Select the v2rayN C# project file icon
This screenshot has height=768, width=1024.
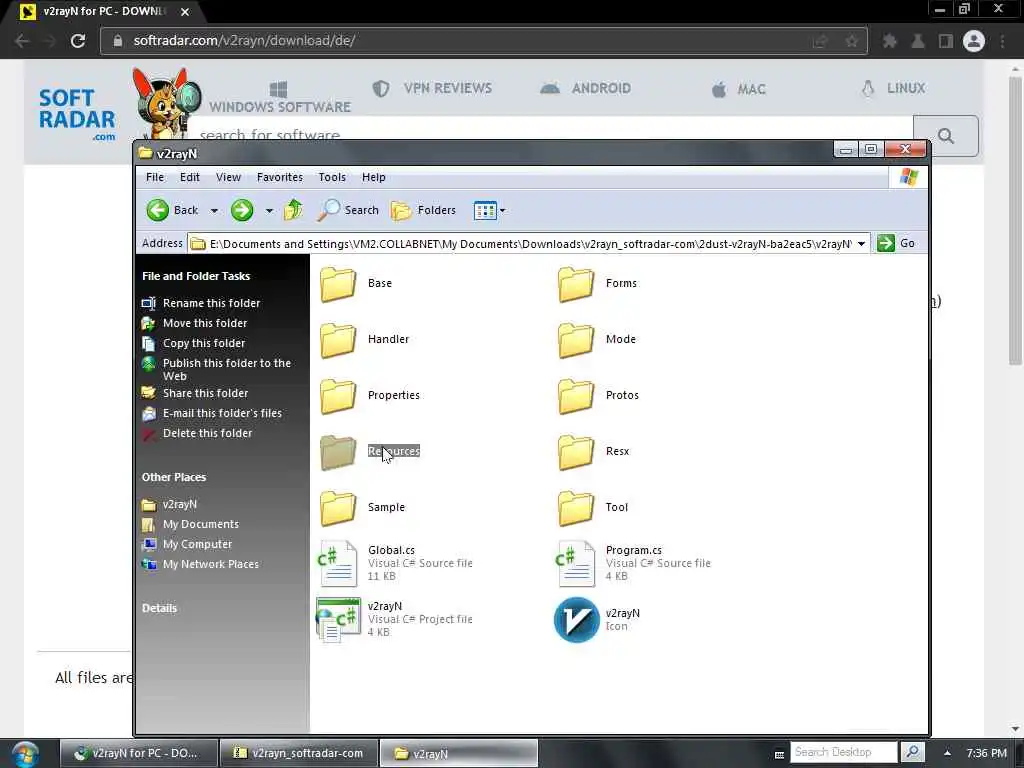[x=338, y=620]
